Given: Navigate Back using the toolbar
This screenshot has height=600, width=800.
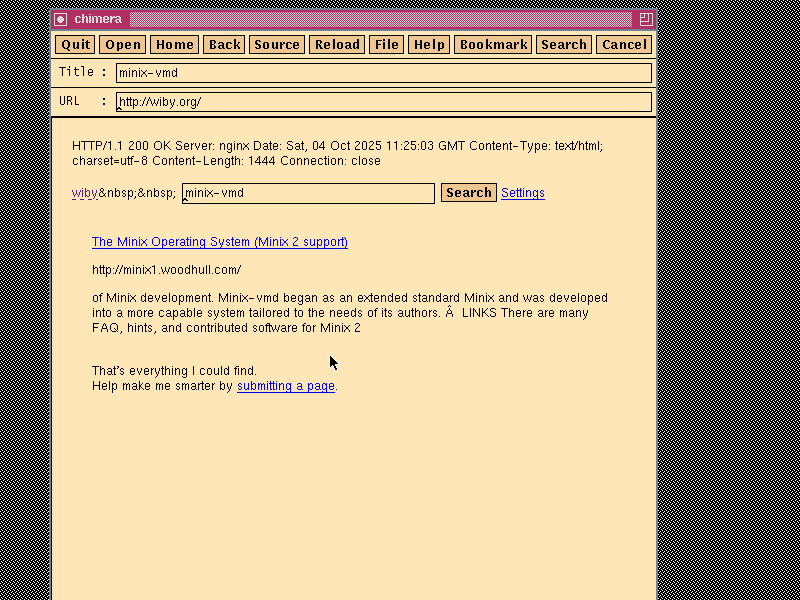Looking at the screenshot, I should pyautogui.click(x=224, y=44).
